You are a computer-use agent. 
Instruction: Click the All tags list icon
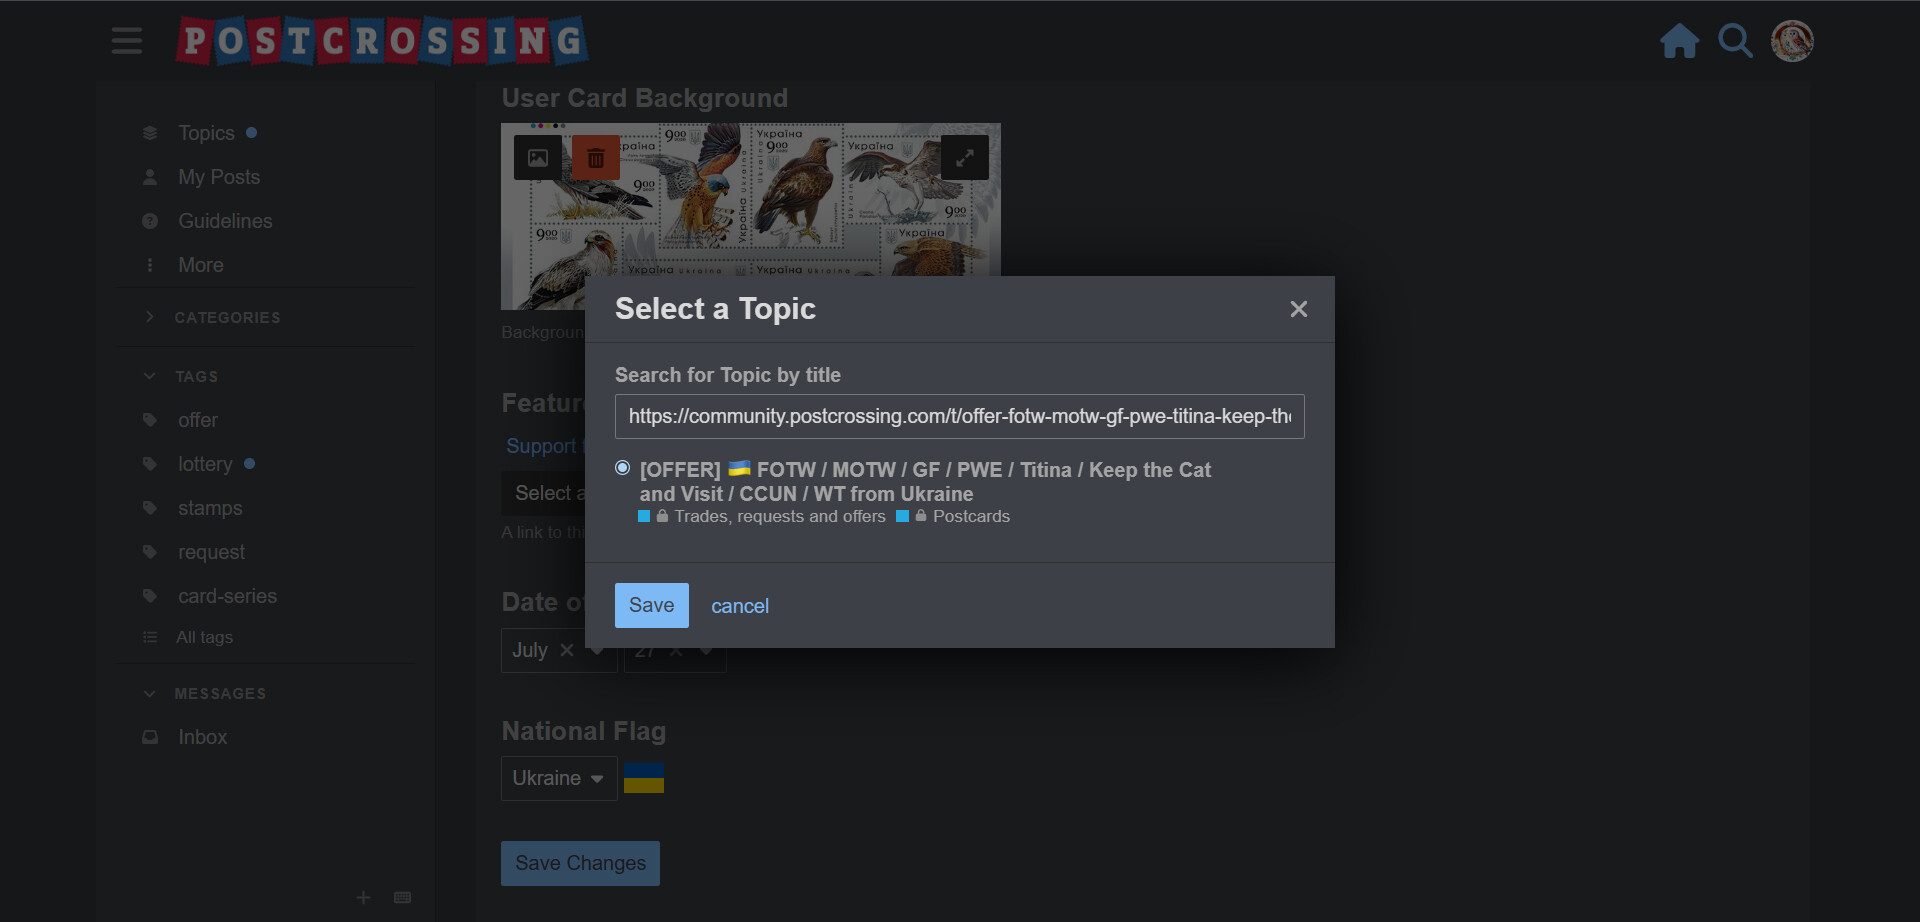click(x=150, y=637)
